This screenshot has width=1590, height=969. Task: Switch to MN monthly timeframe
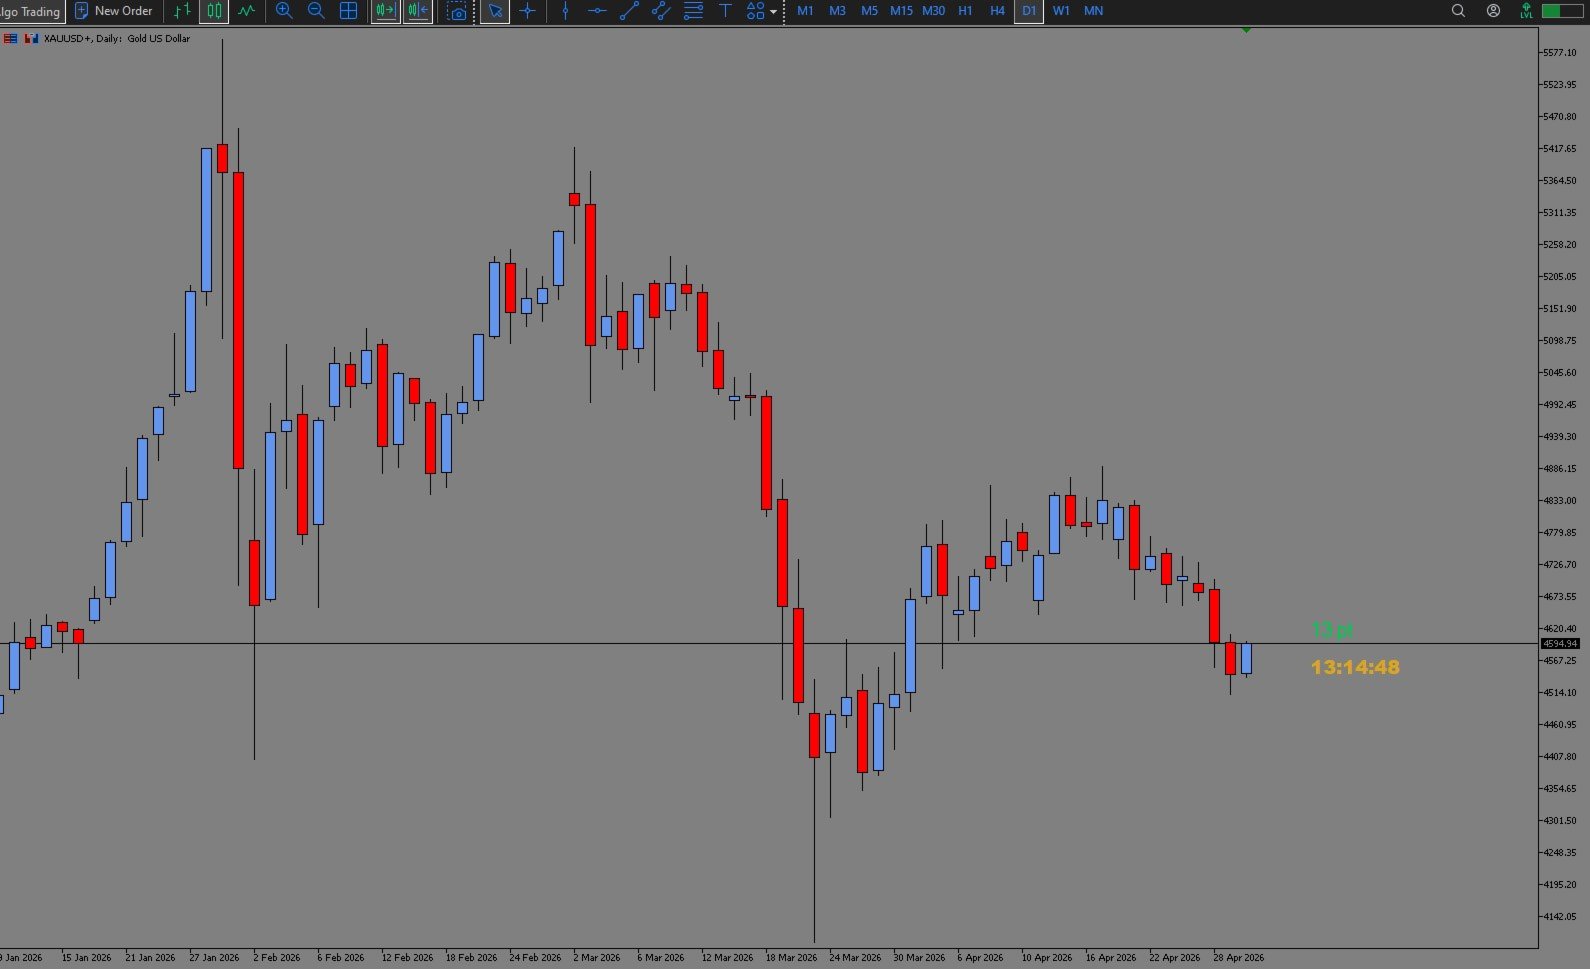(x=1093, y=11)
